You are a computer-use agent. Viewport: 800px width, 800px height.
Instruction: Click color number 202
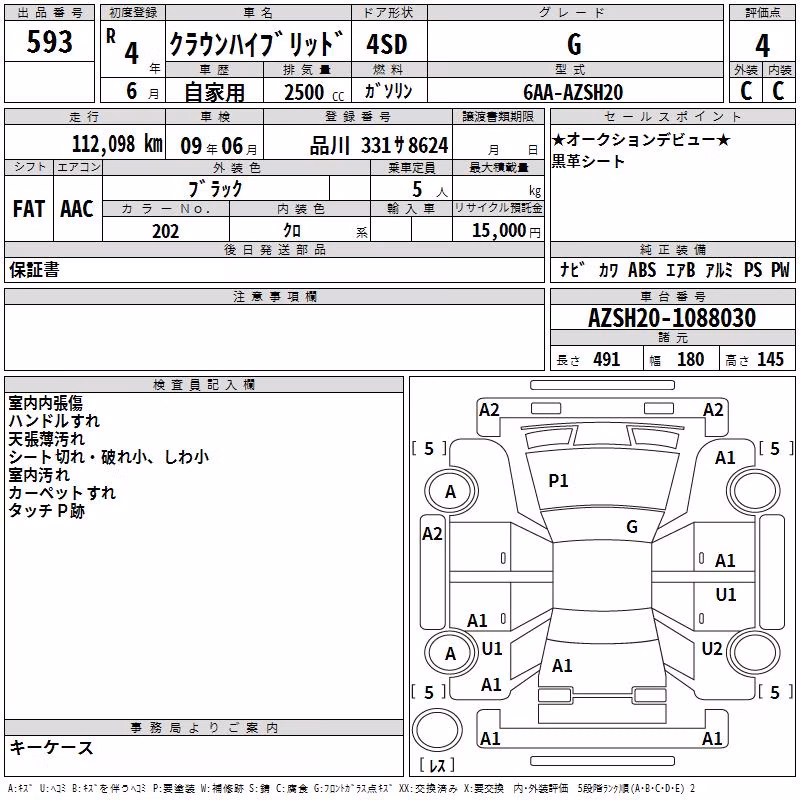coord(166,231)
